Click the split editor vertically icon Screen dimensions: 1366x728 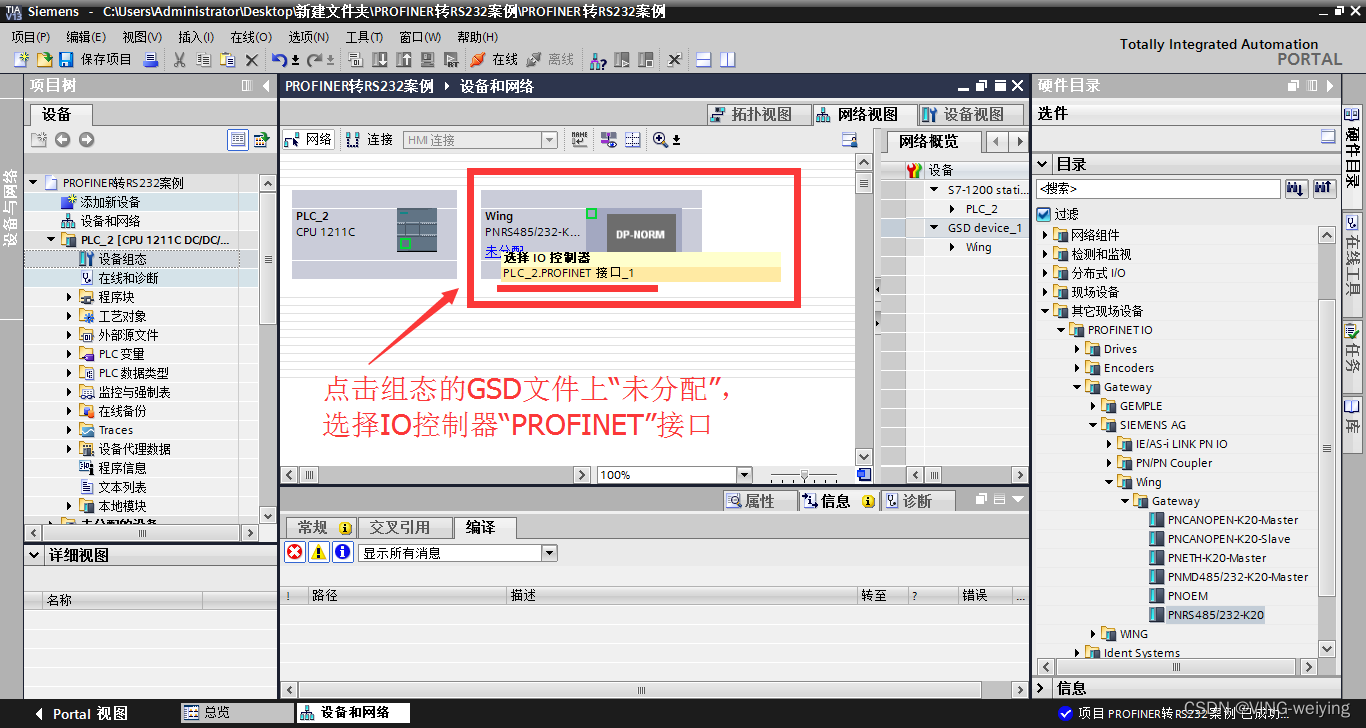[x=728, y=60]
